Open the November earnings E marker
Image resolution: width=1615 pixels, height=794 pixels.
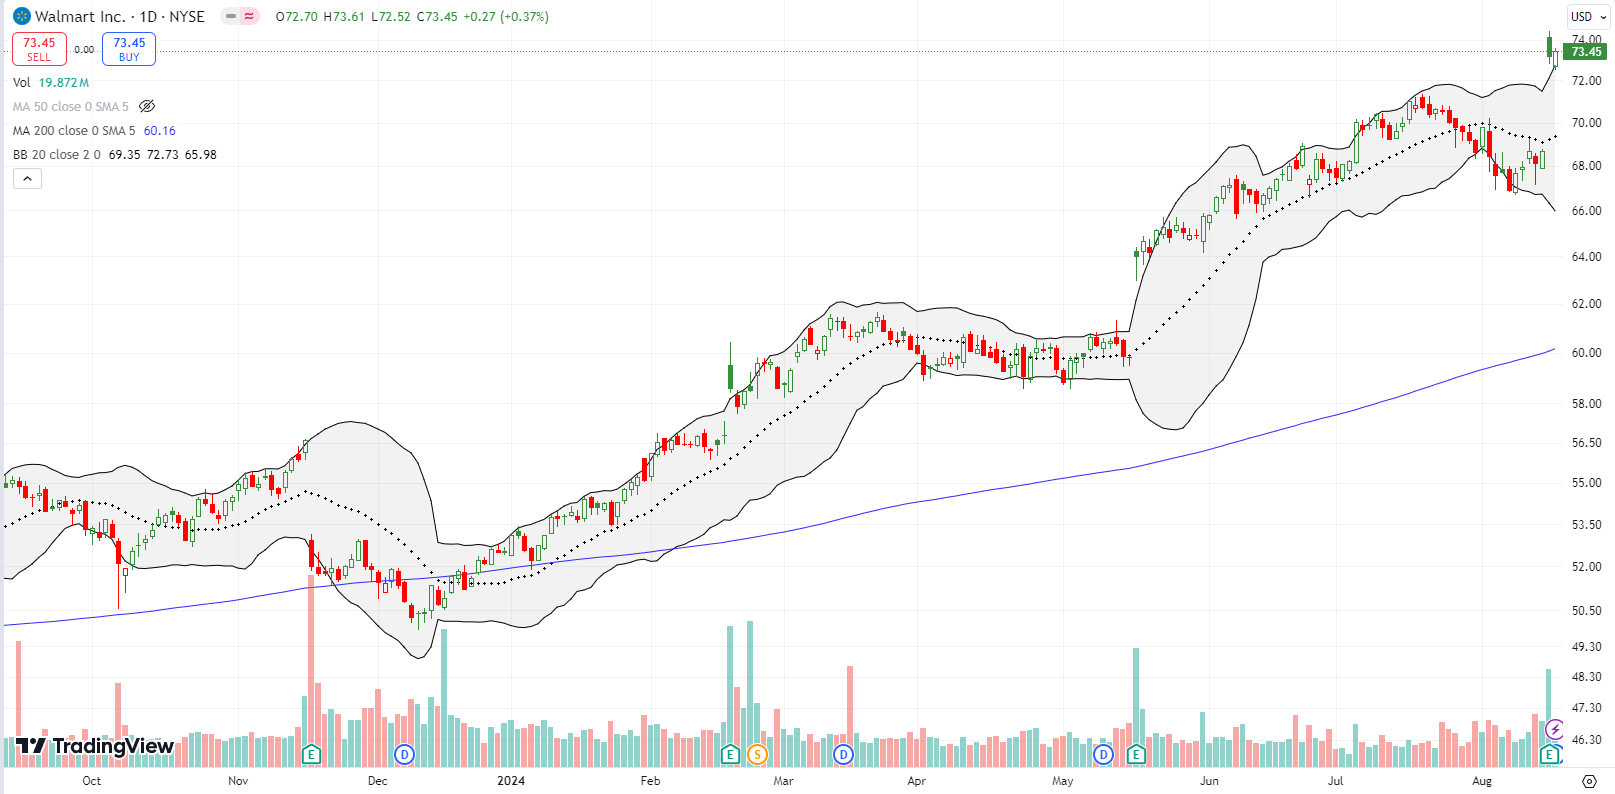pos(311,754)
